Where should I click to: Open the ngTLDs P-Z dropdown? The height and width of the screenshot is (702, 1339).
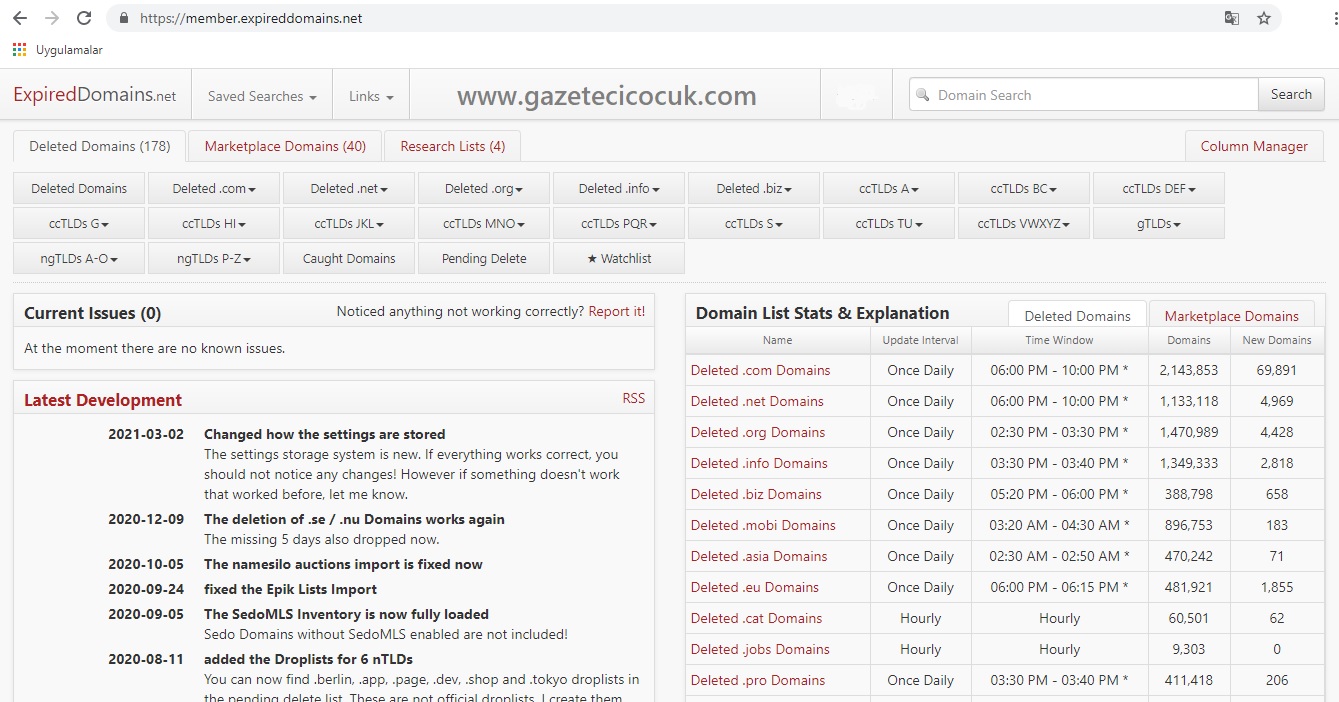coord(214,258)
